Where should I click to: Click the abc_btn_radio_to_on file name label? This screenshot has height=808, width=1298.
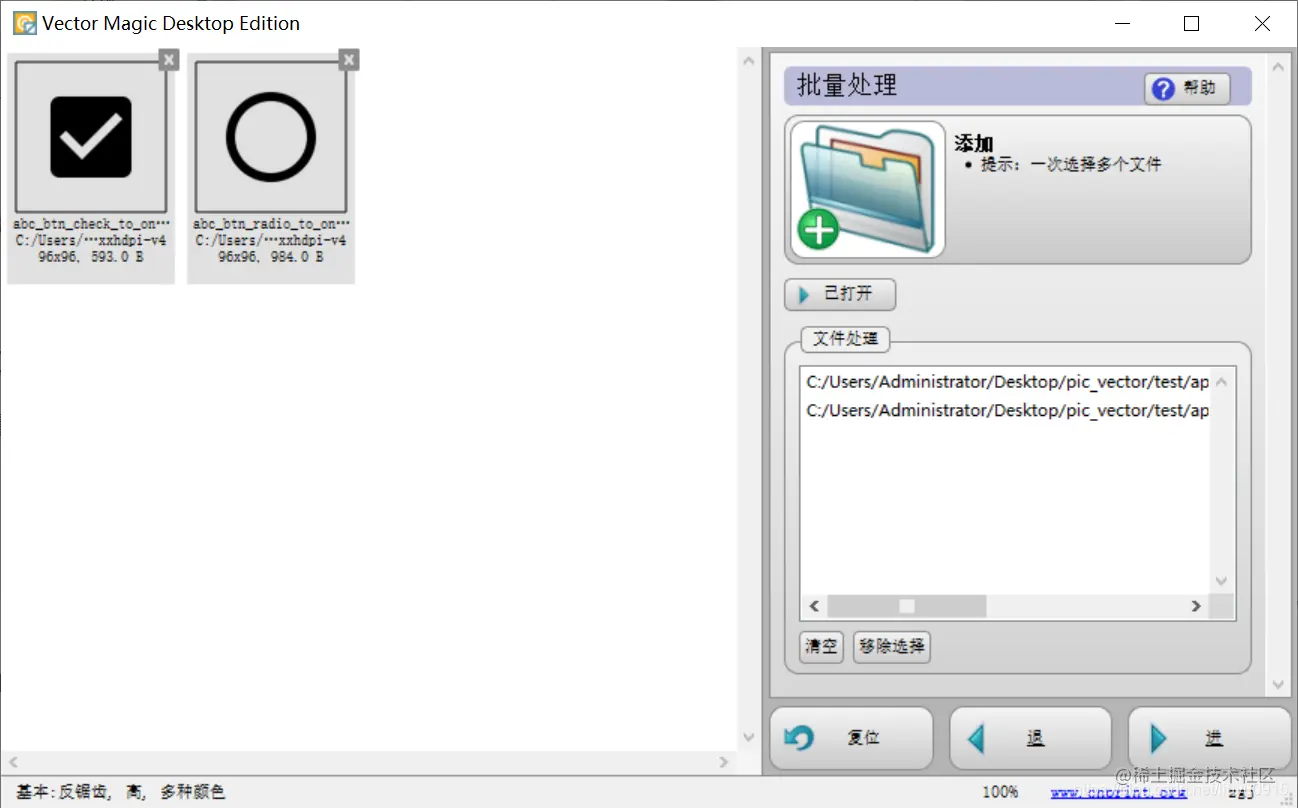coord(271,224)
